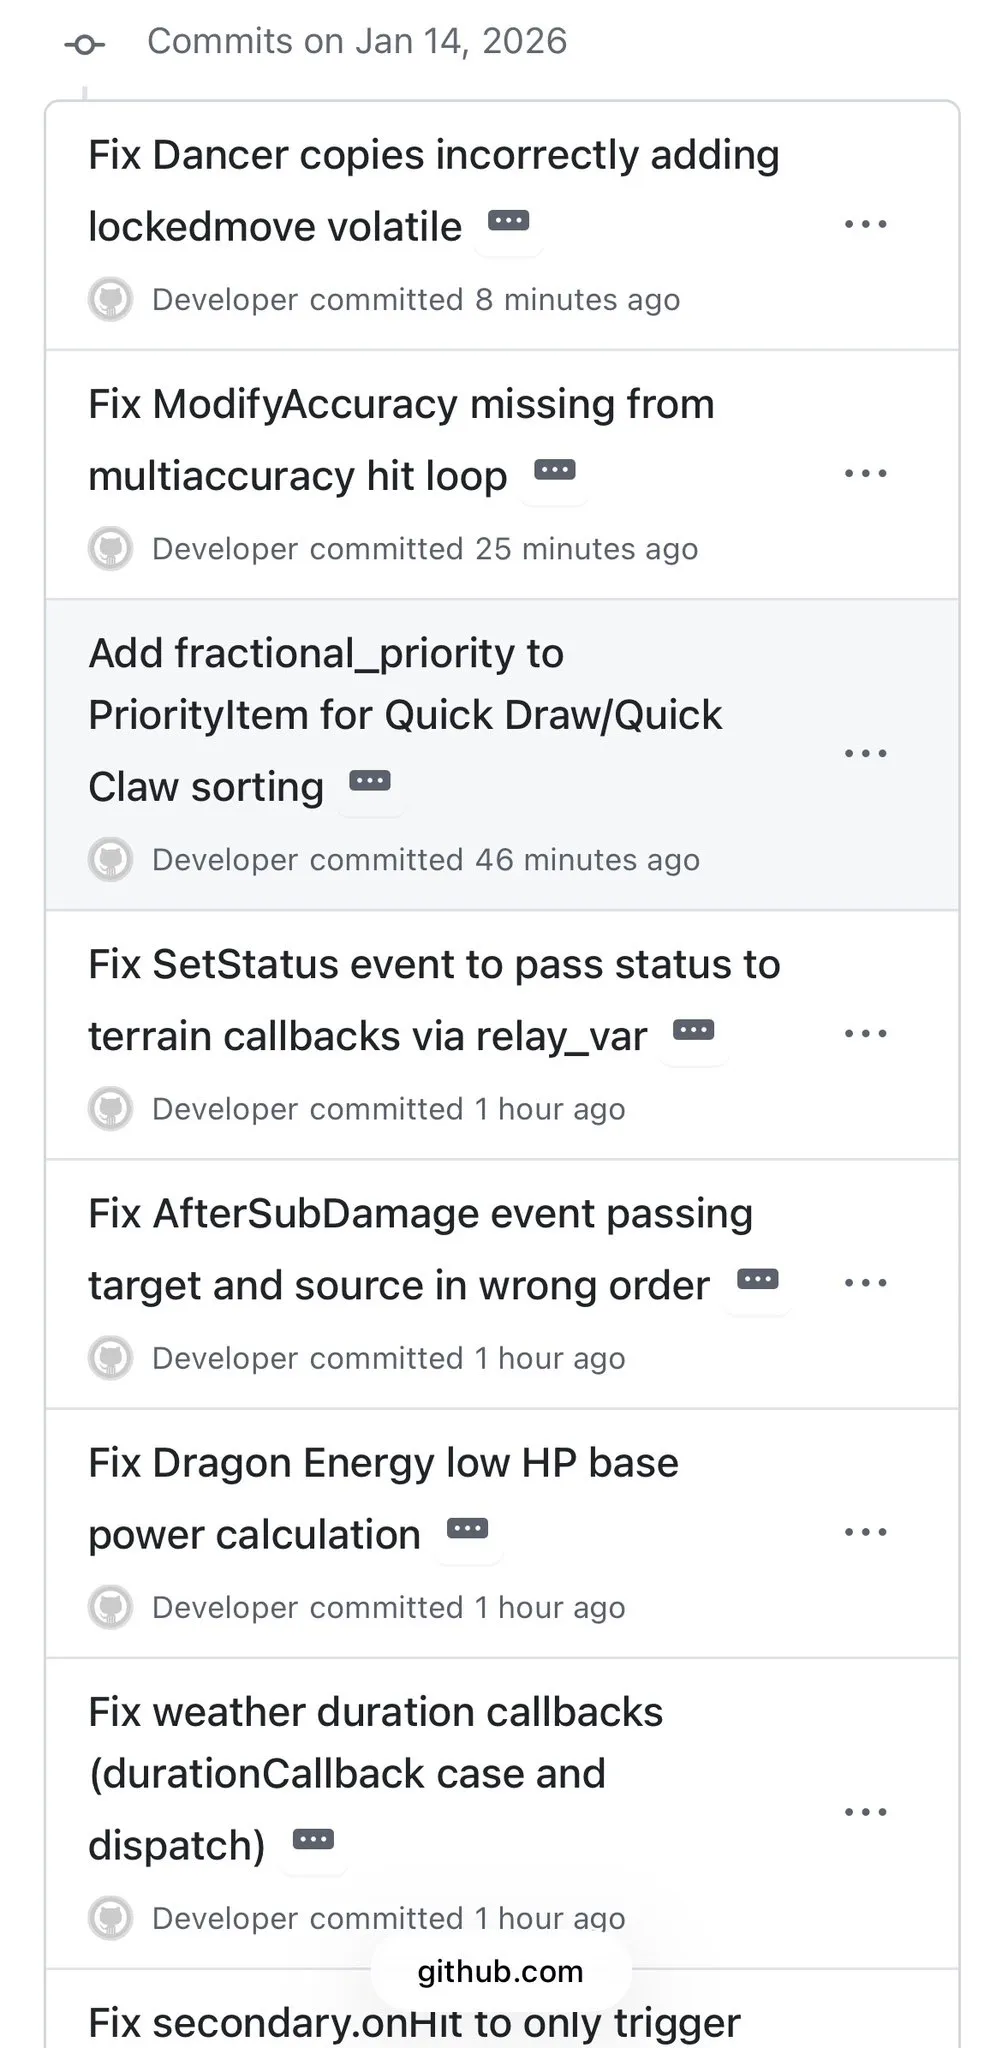Open actions menu for AfterSubDamage commit
Image resolution: width=1002 pixels, height=2048 pixels.
pos(865,1282)
